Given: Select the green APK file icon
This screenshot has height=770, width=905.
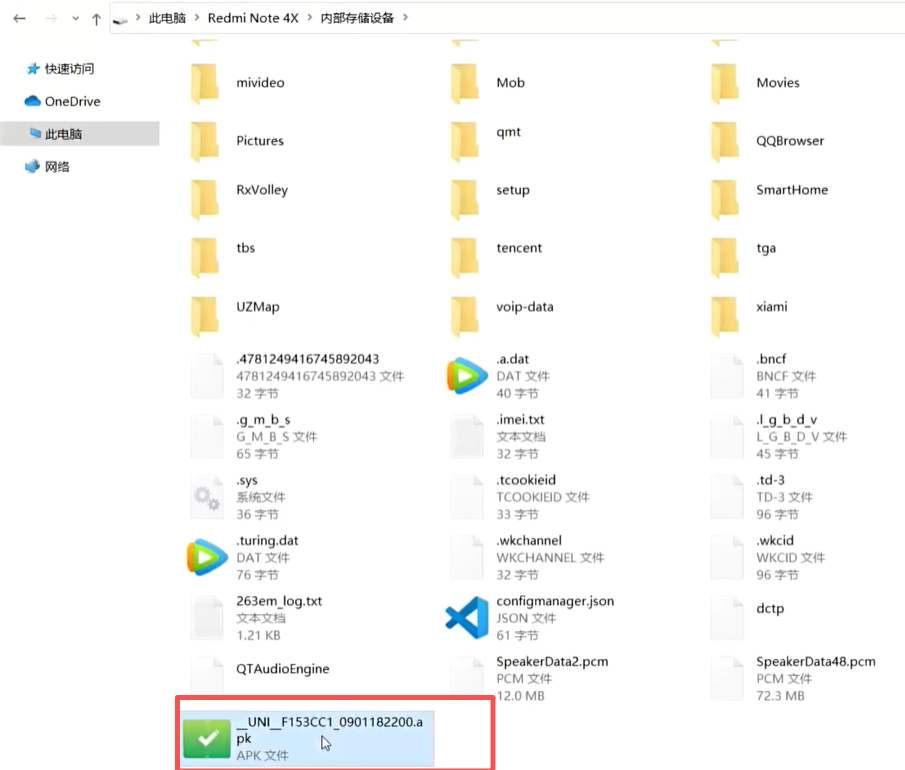Looking at the screenshot, I should [x=207, y=739].
